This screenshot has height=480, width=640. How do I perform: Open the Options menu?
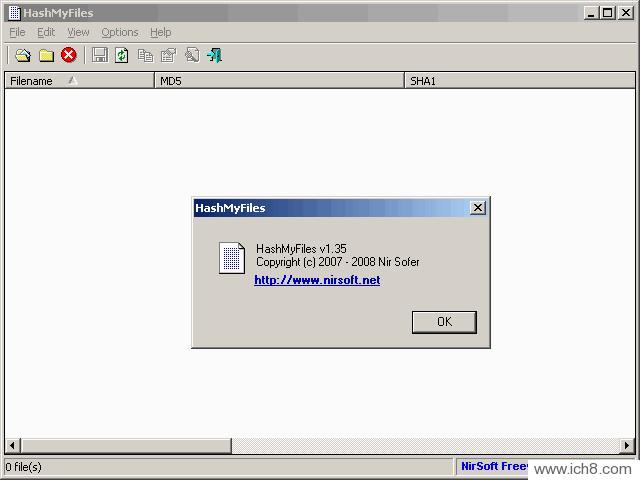pos(120,32)
